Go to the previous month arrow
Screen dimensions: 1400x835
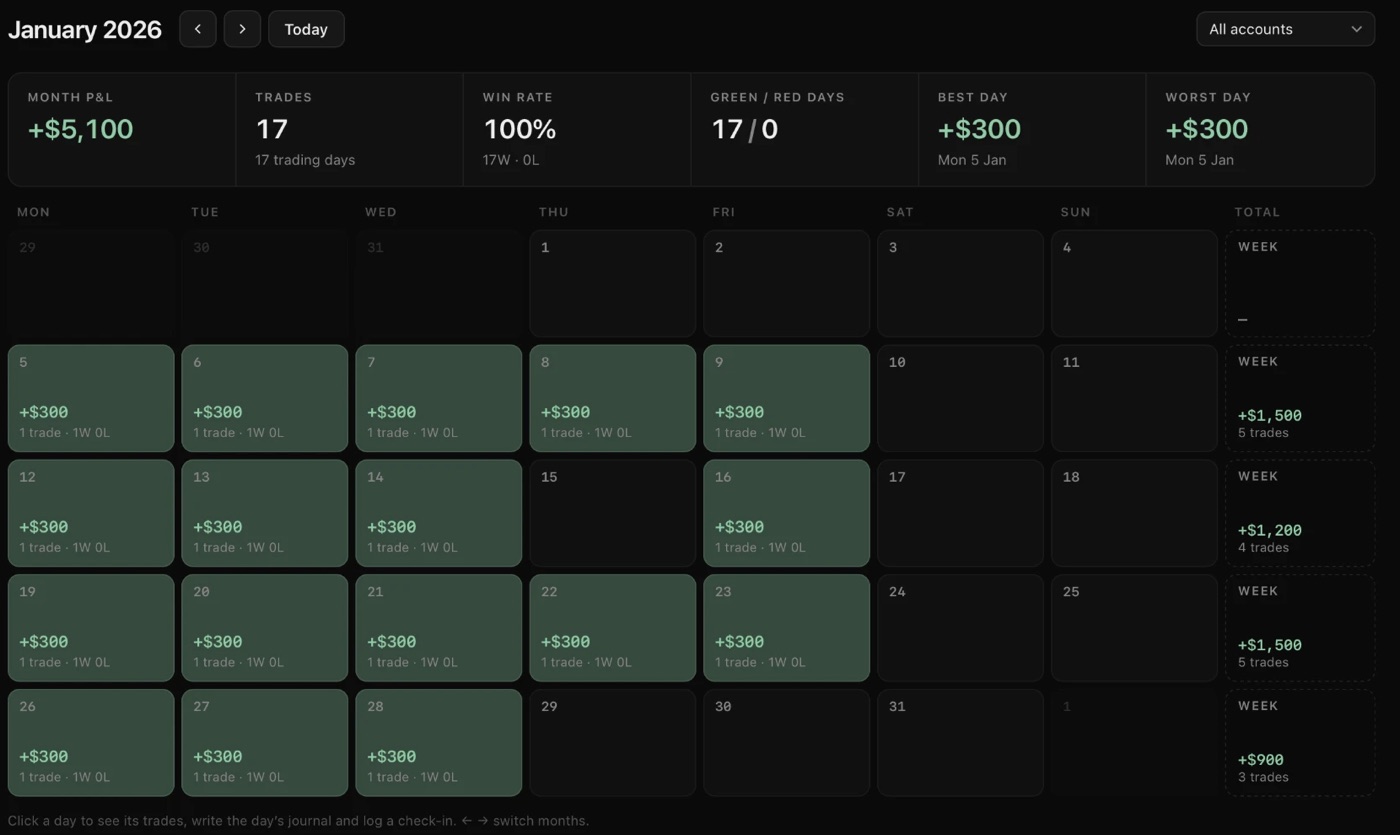tap(198, 29)
